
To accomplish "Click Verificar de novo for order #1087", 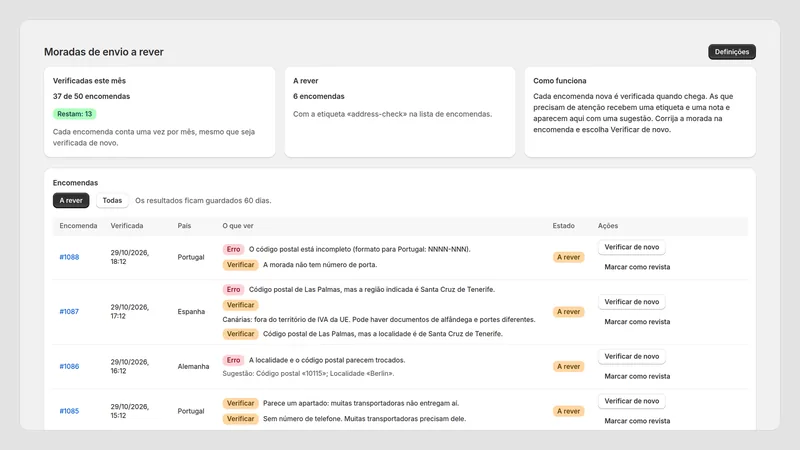I will tap(632, 302).
